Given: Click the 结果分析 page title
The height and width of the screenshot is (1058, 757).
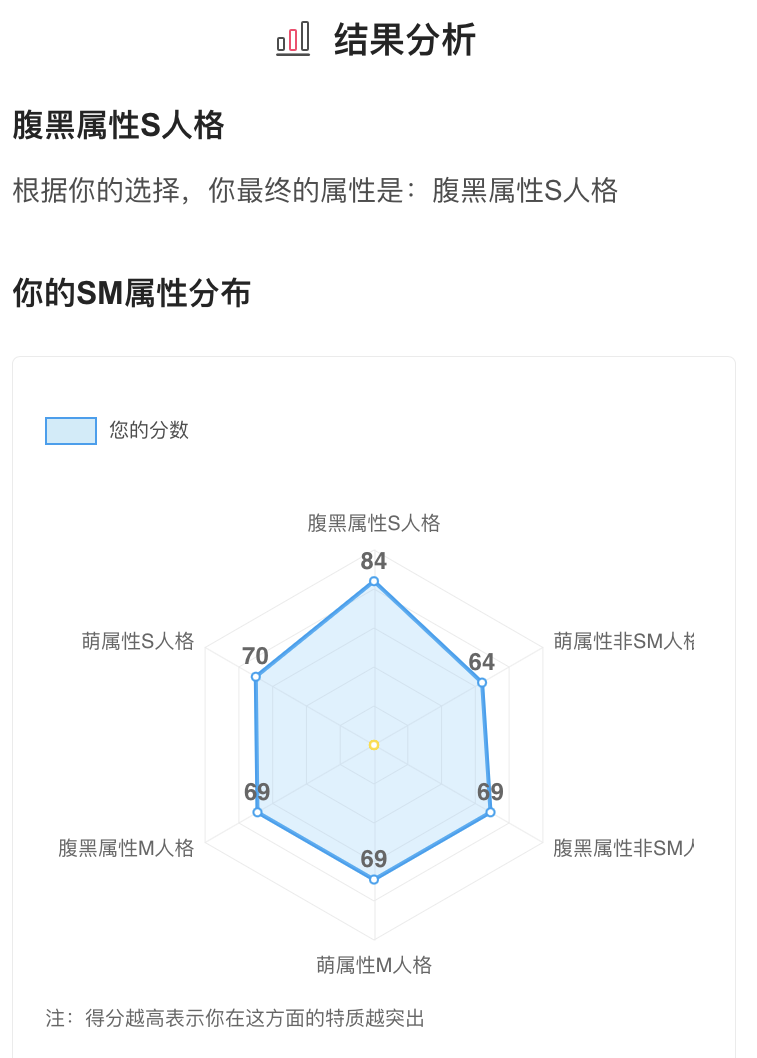Looking at the screenshot, I should click(405, 39).
